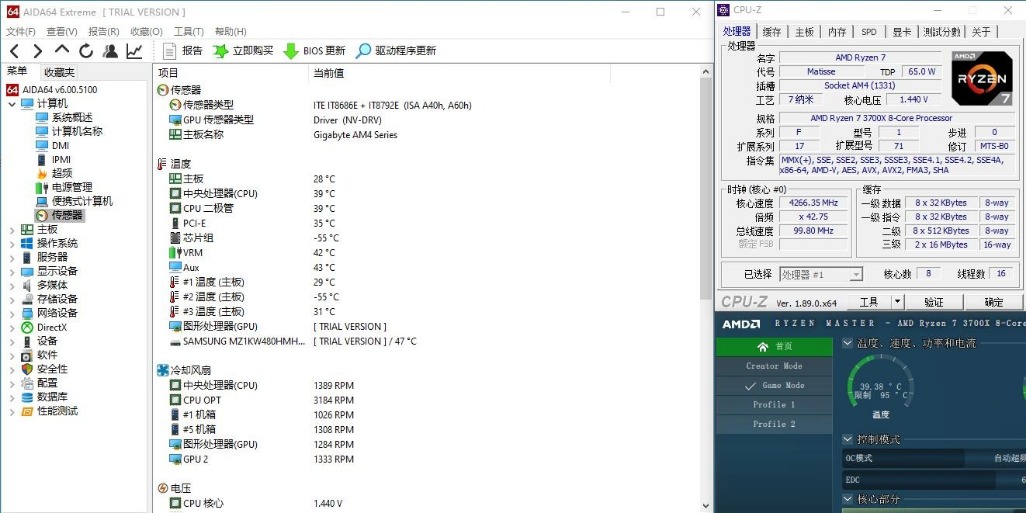Expand the 主板 tree node

pos(12,230)
